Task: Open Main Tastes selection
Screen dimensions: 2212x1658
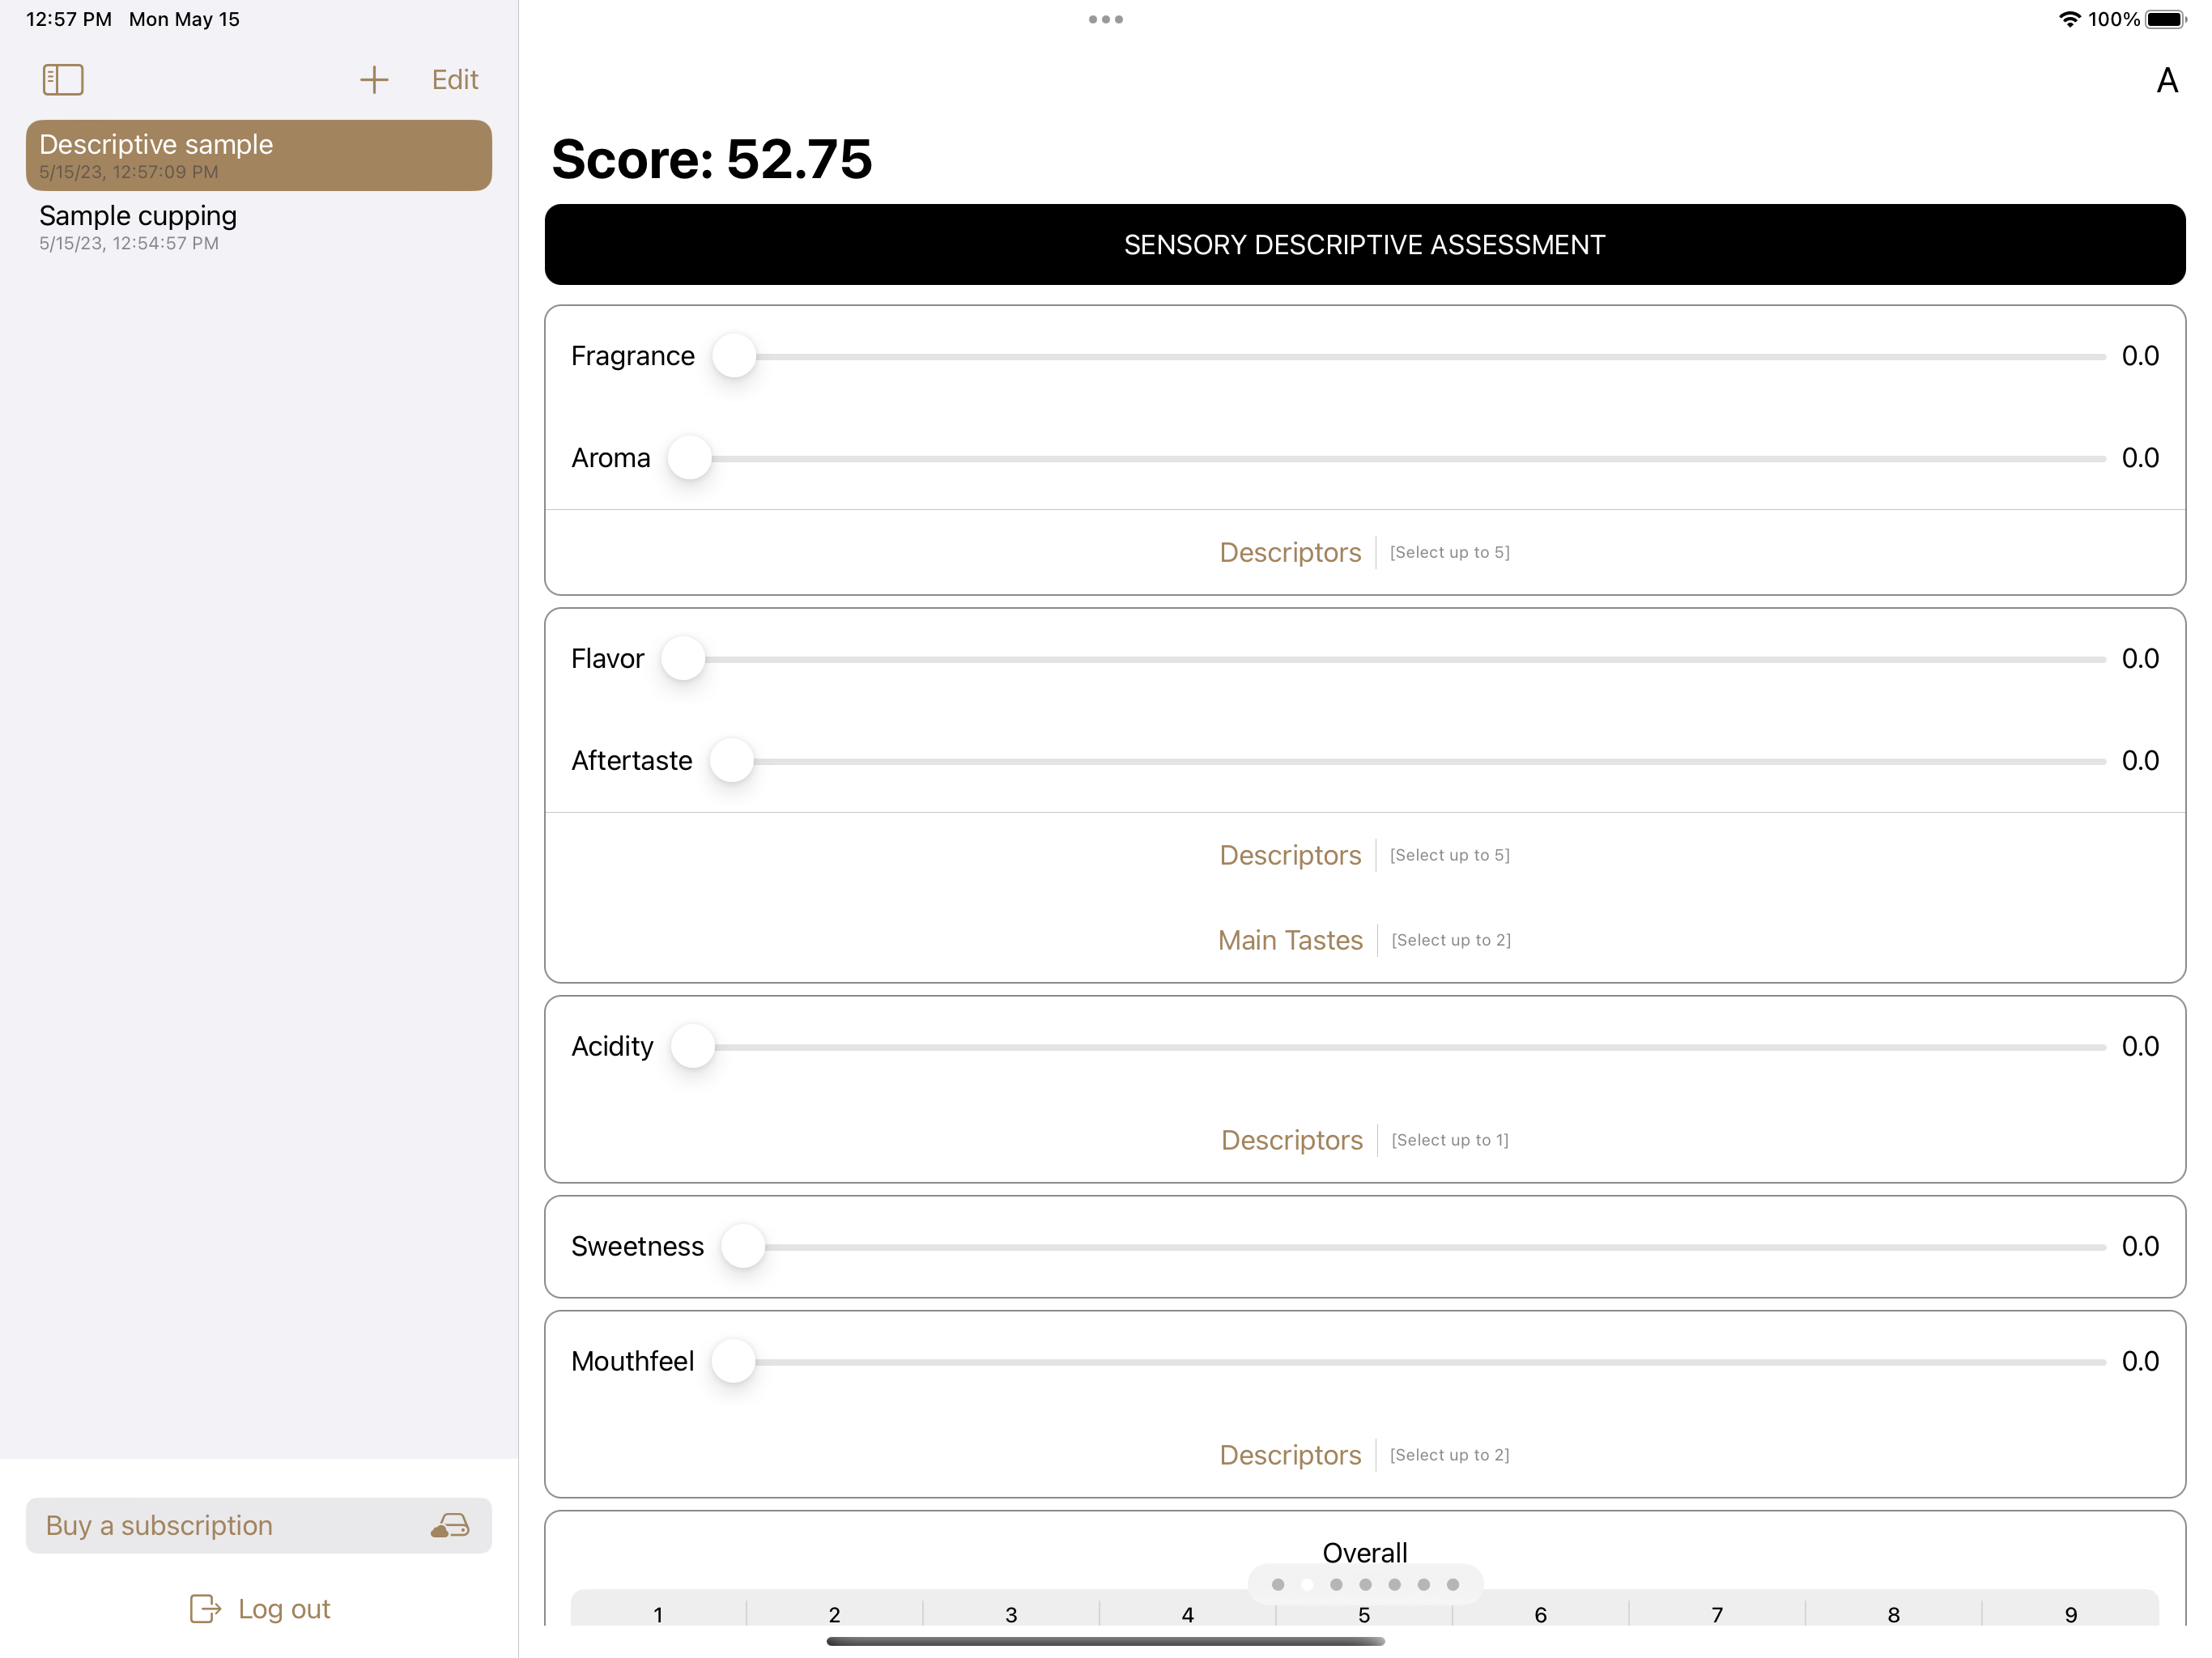Action: click(1290, 940)
